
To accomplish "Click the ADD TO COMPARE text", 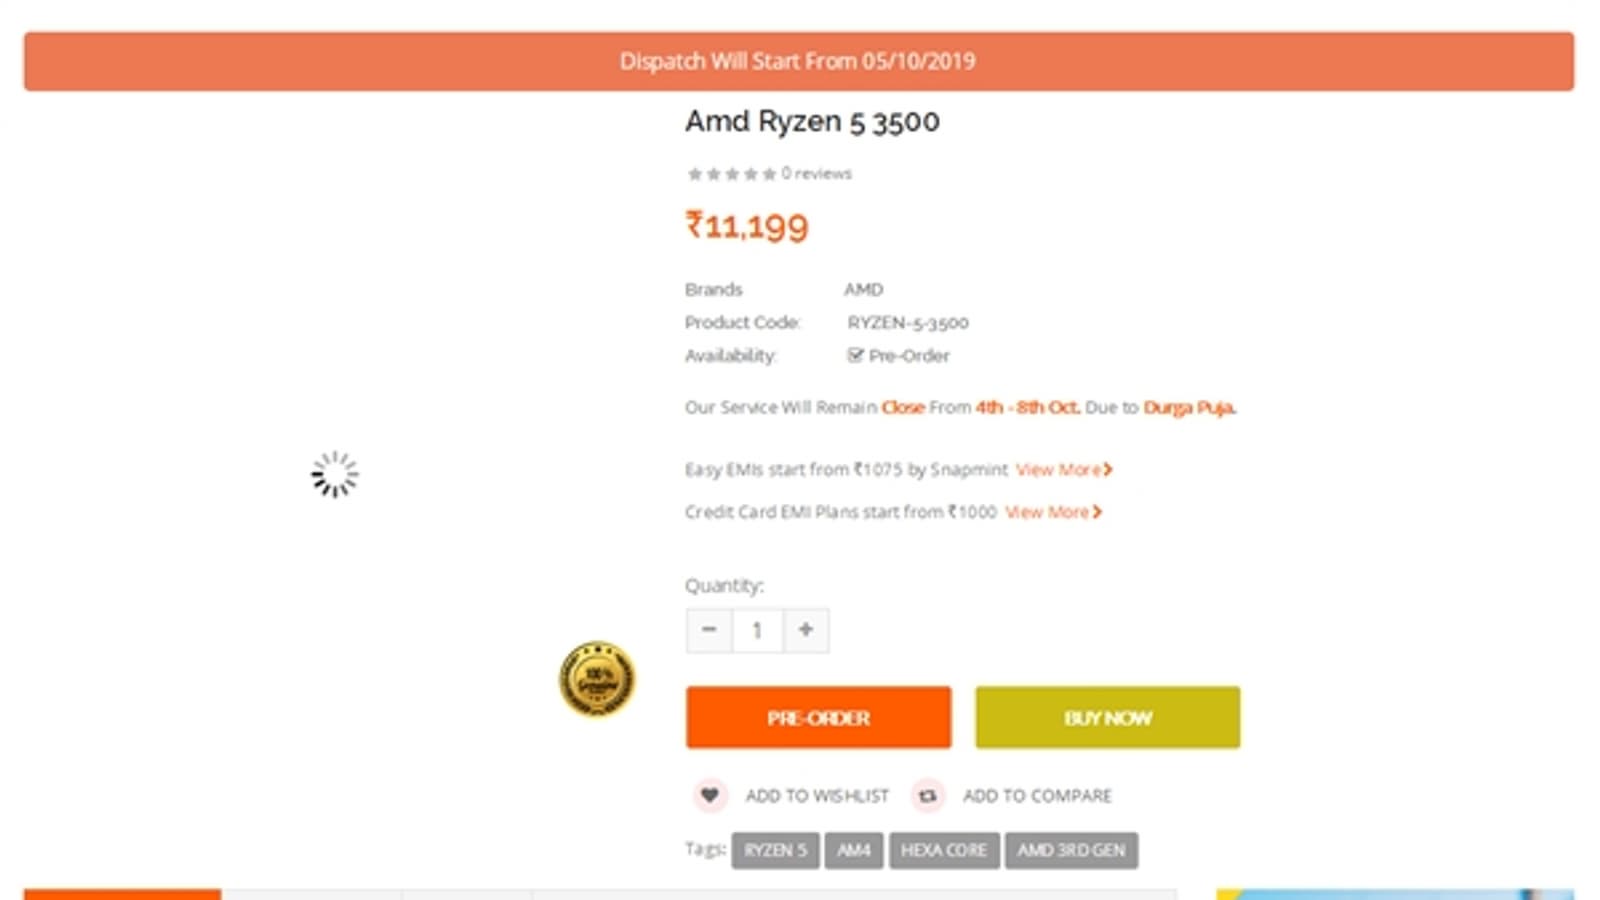I will 1037,796.
